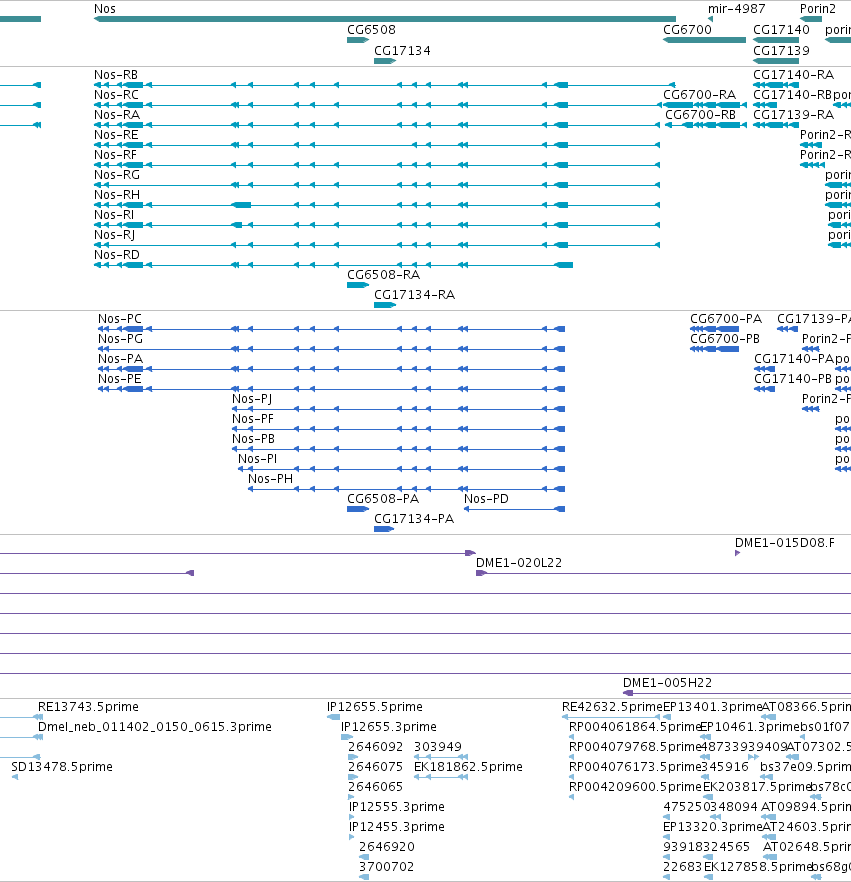This screenshot has height=882, width=851.
Task: Select the mir-4987 gene label
Action: [736, 9]
